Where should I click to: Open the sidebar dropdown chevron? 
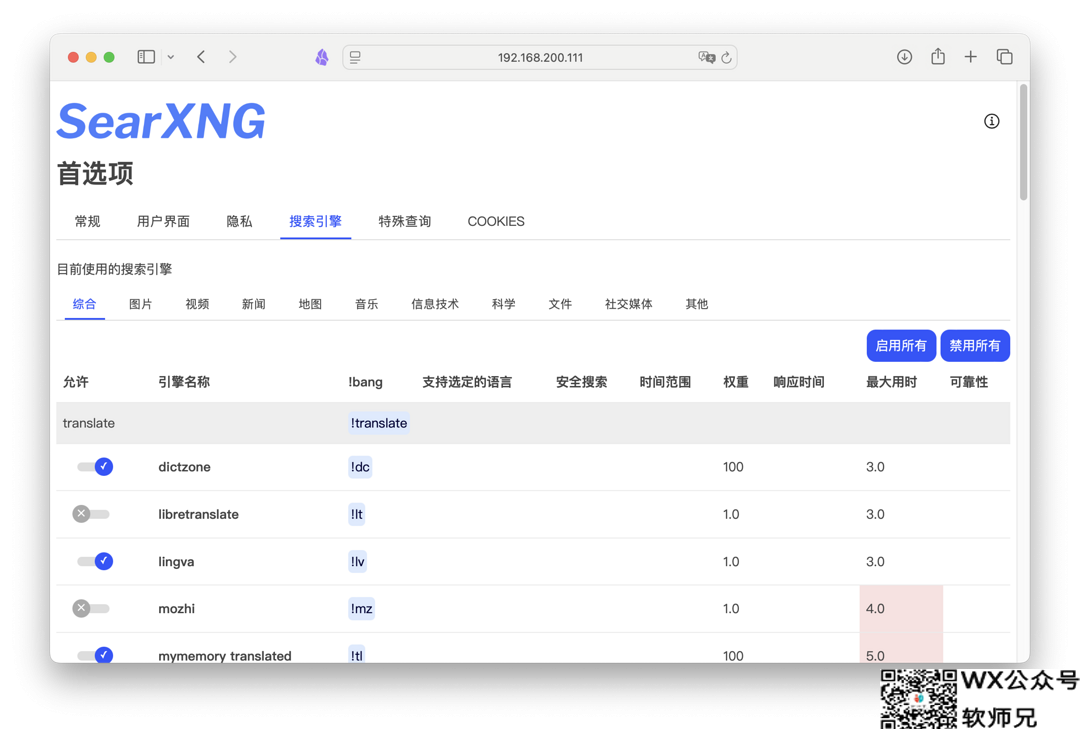click(171, 57)
